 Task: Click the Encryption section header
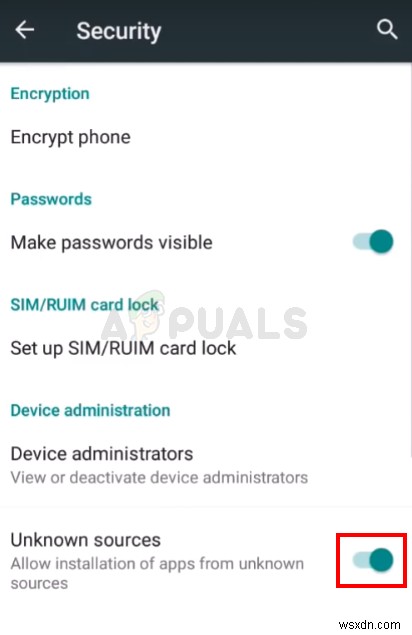50,94
